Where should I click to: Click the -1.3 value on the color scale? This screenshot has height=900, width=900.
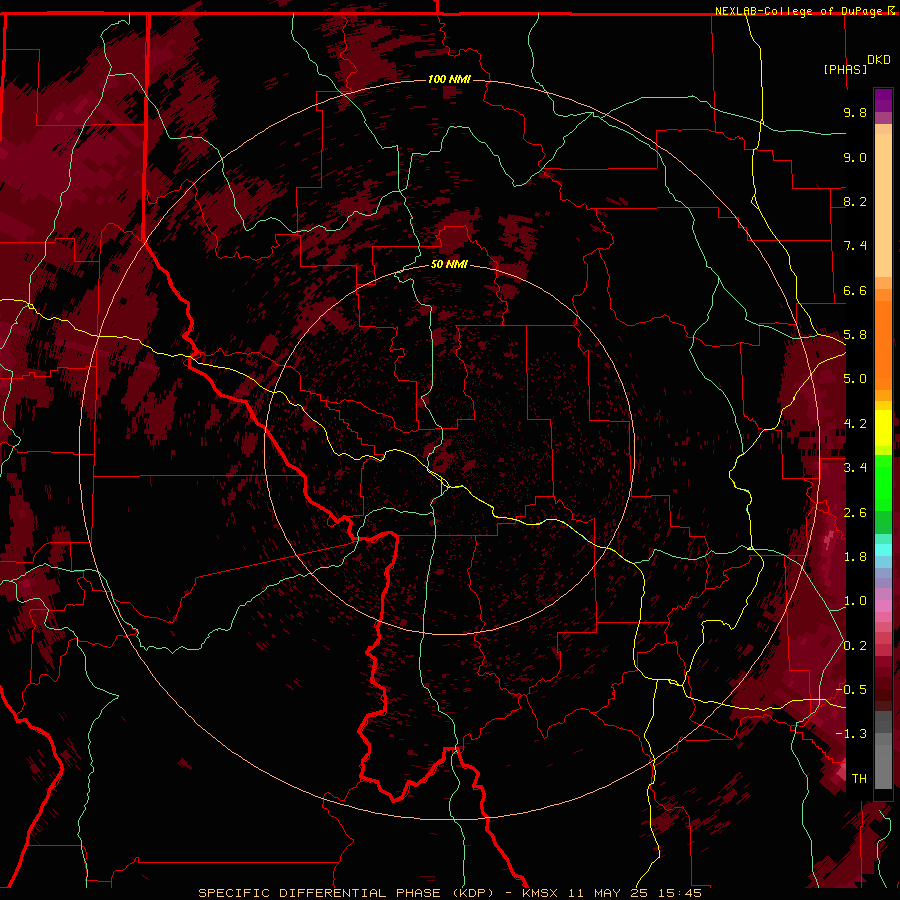(851, 734)
